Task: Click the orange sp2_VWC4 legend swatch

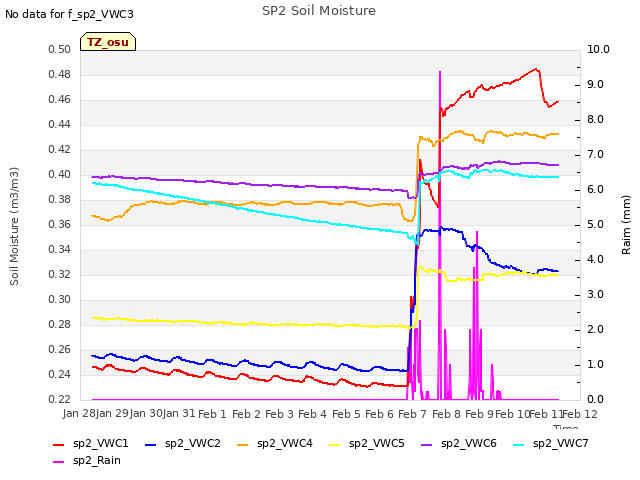Action: pyautogui.click(x=243, y=445)
